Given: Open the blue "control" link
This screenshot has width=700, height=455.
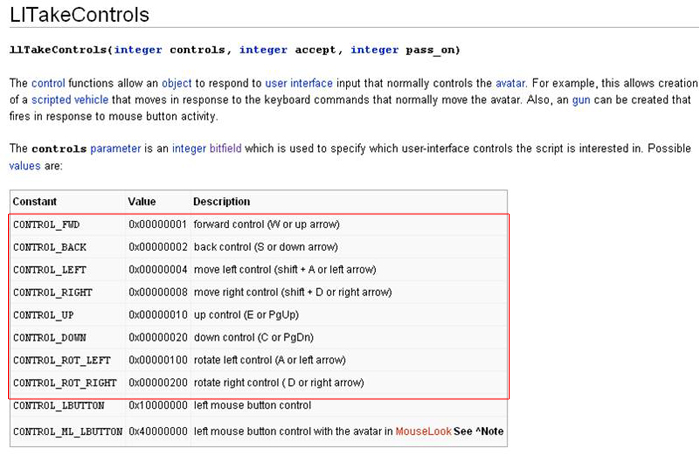Looking at the screenshot, I should [x=47, y=83].
